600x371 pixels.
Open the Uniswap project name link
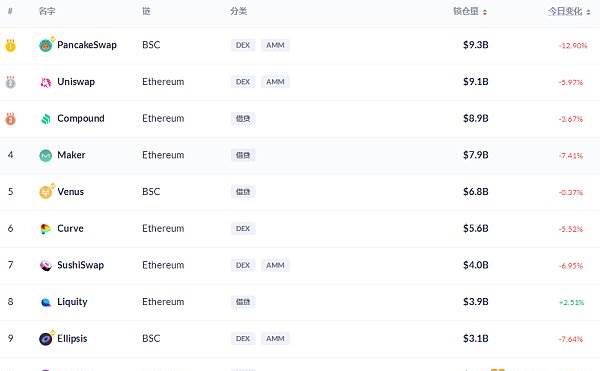click(76, 82)
